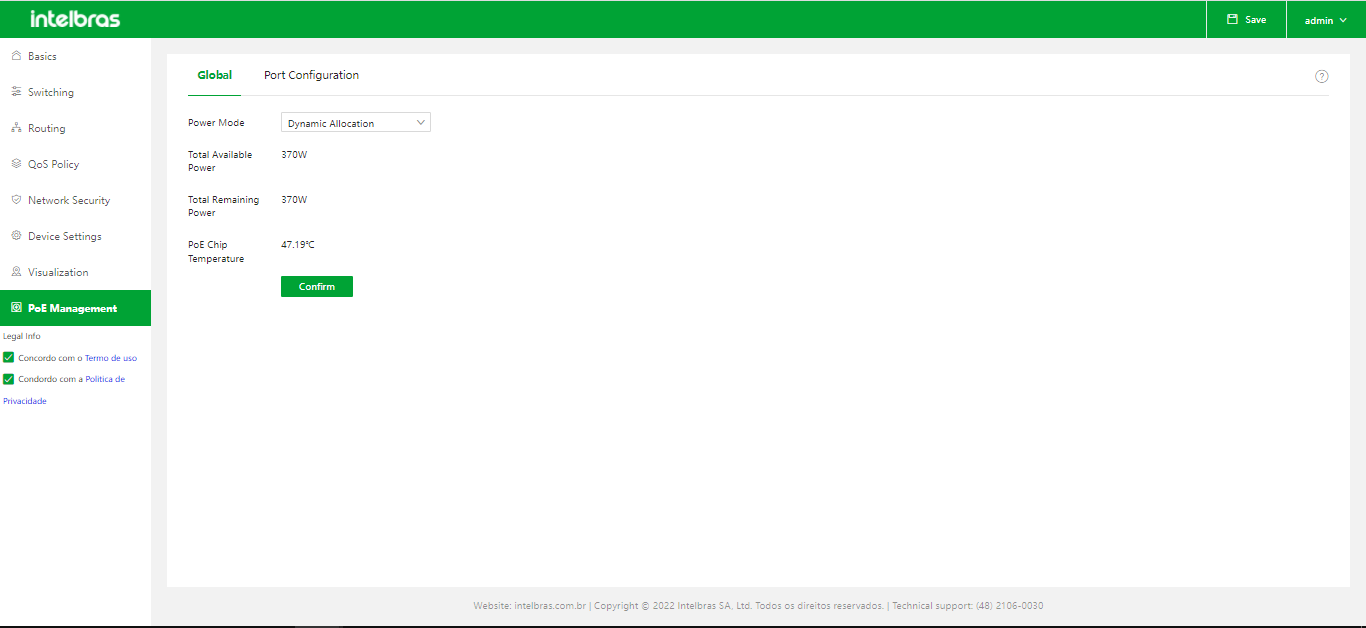Uncheck the Termo de uso agreement checkbox

click(9, 358)
